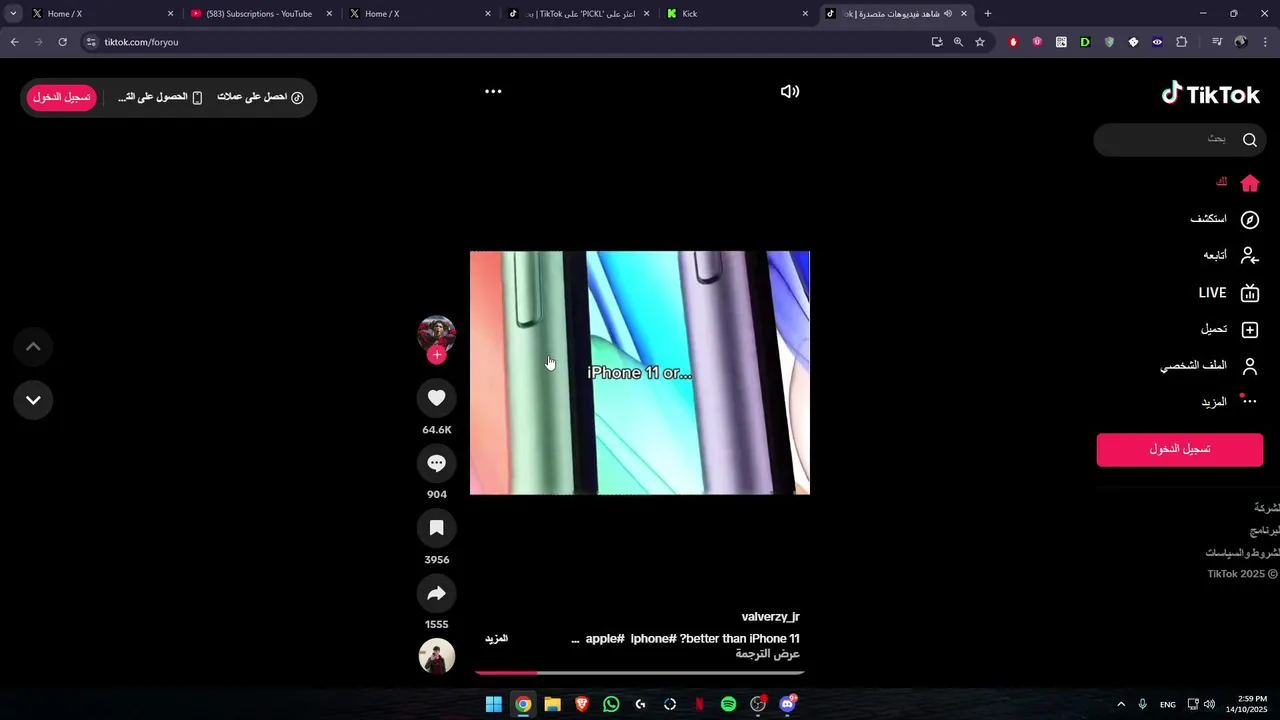Open the Windows Start button
Viewport: 1280px width, 720px height.
[494, 704]
